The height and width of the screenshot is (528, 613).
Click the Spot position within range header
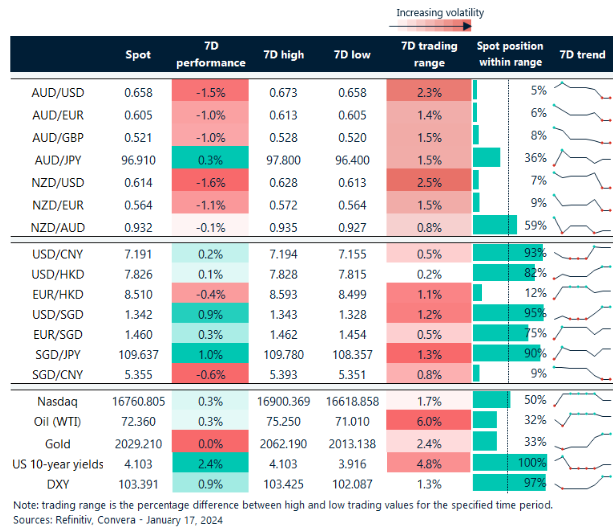[x=509, y=54]
